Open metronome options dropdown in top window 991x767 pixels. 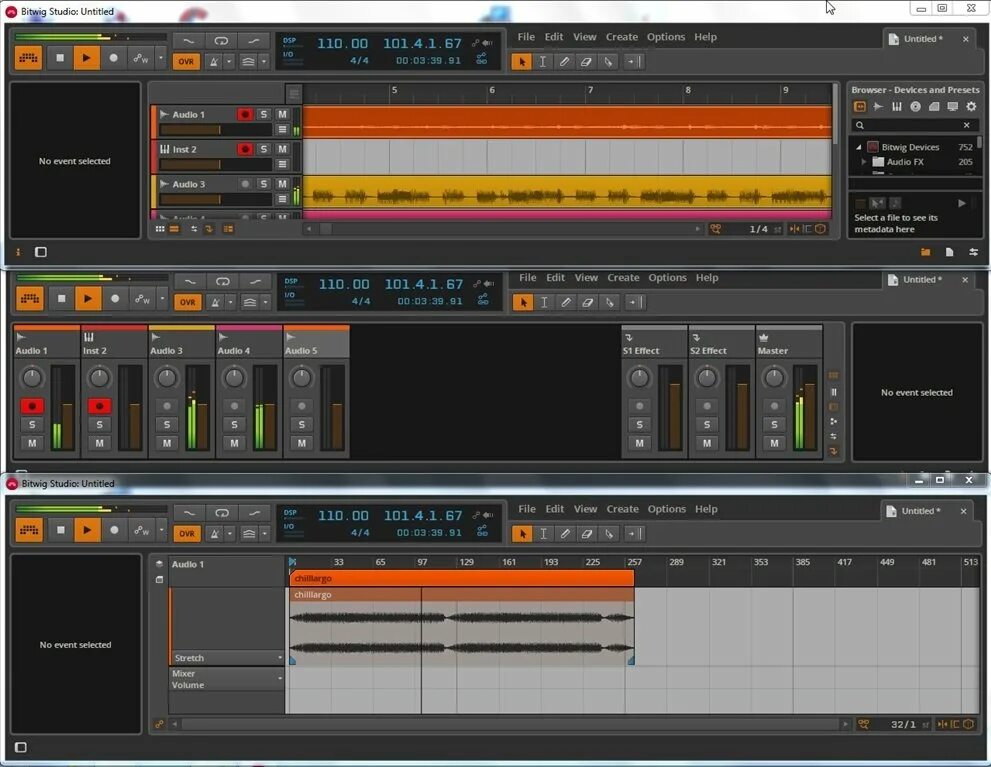click(229, 61)
